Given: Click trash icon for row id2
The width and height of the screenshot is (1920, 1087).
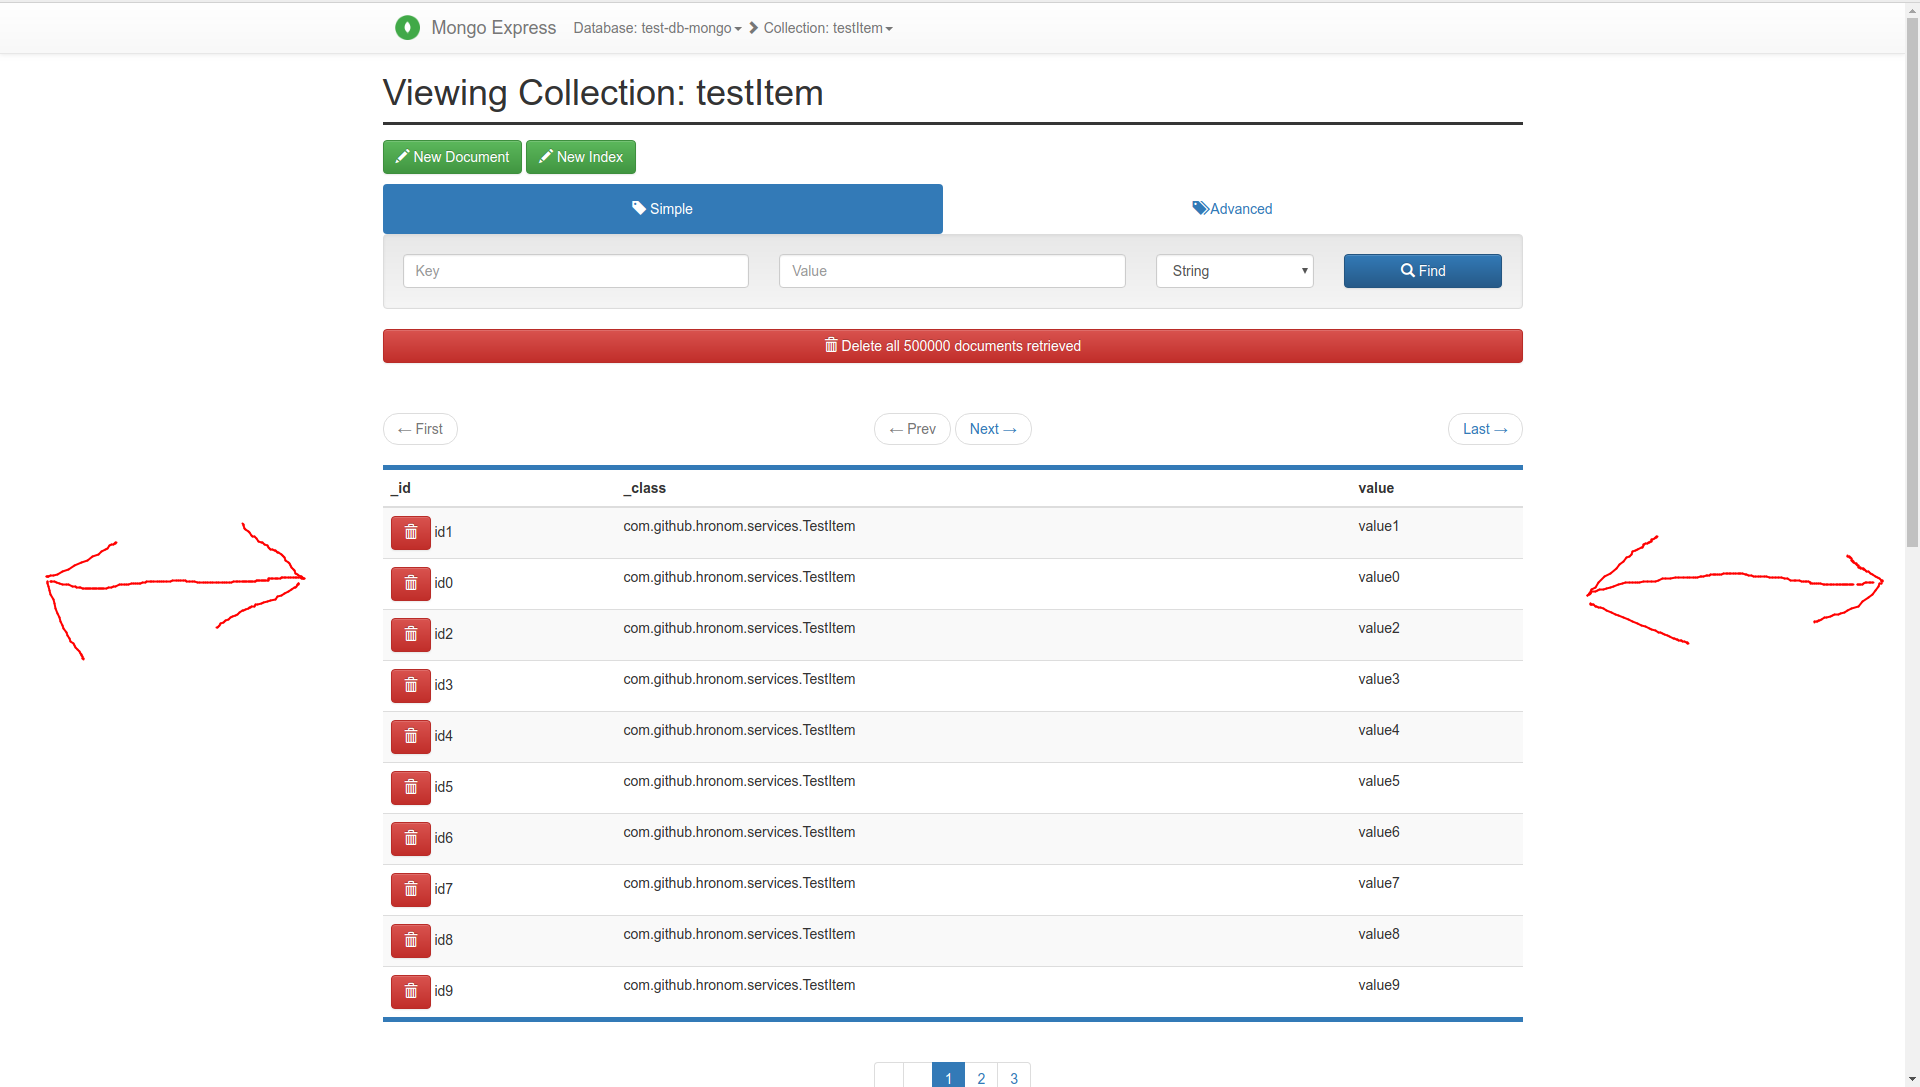Looking at the screenshot, I should (x=410, y=634).
